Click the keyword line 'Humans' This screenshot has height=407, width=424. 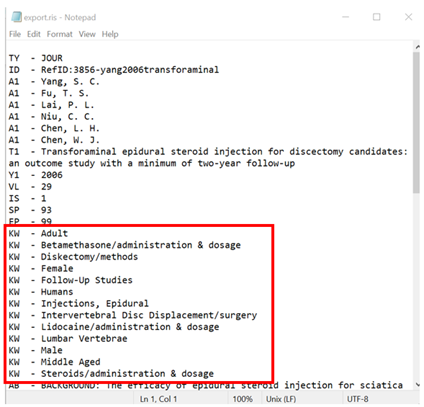[41, 291]
